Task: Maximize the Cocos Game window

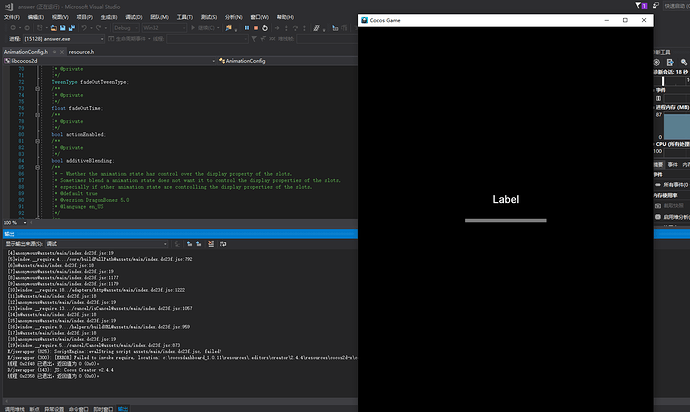Action: (625, 20)
